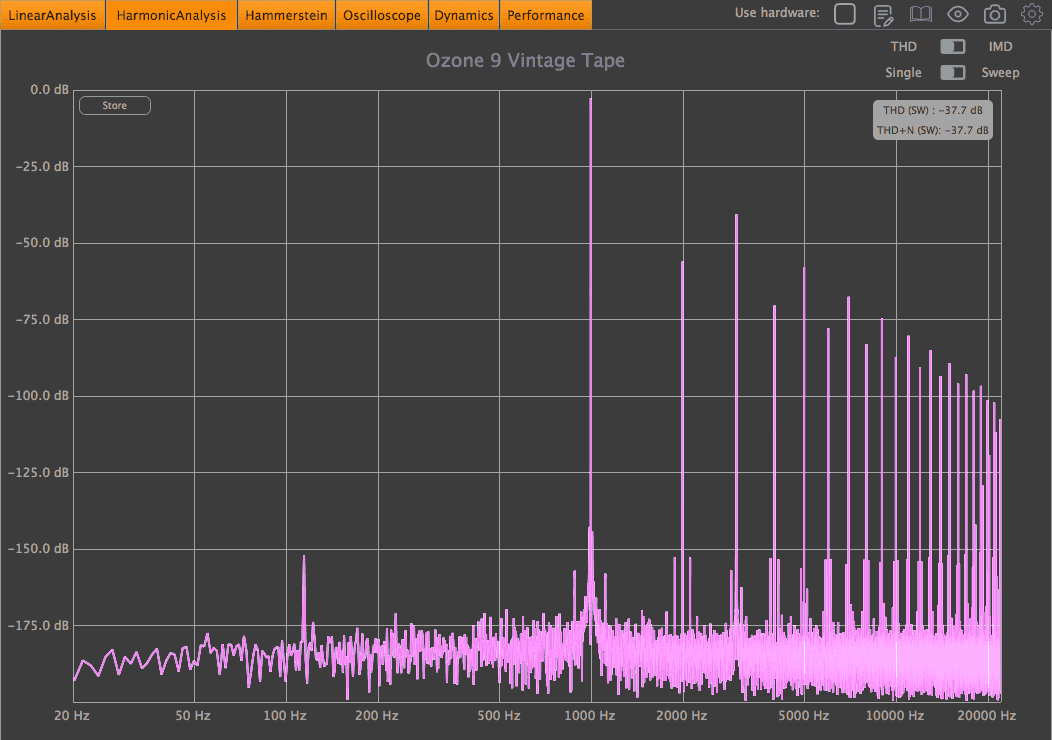Take a snapshot with camera icon
The image size is (1052, 740).
994,14
